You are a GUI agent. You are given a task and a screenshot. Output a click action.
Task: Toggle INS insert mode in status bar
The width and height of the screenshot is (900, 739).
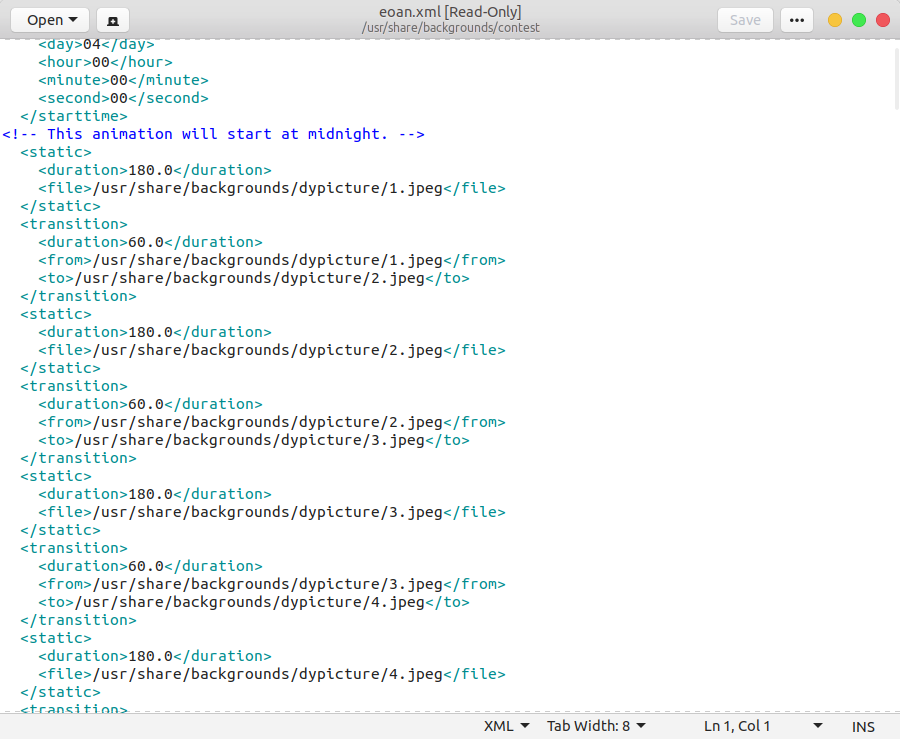point(863,726)
